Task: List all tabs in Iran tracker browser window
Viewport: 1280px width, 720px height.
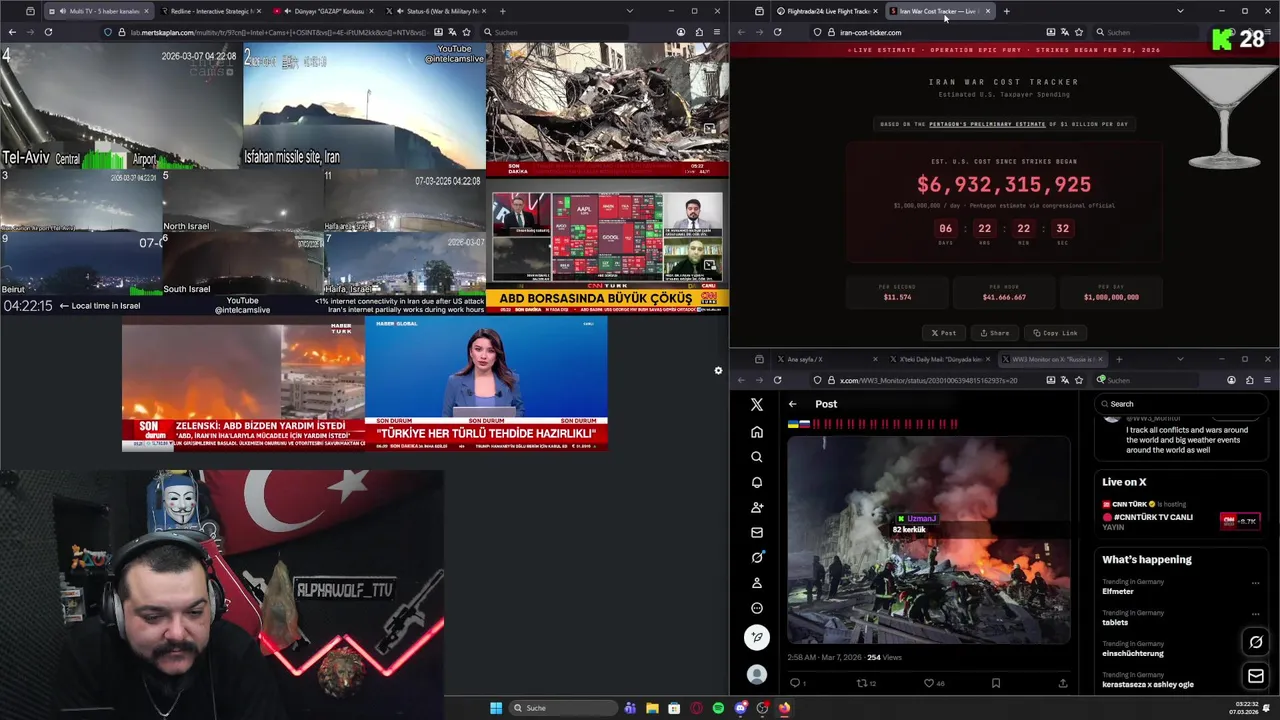Action: click(1180, 11)
